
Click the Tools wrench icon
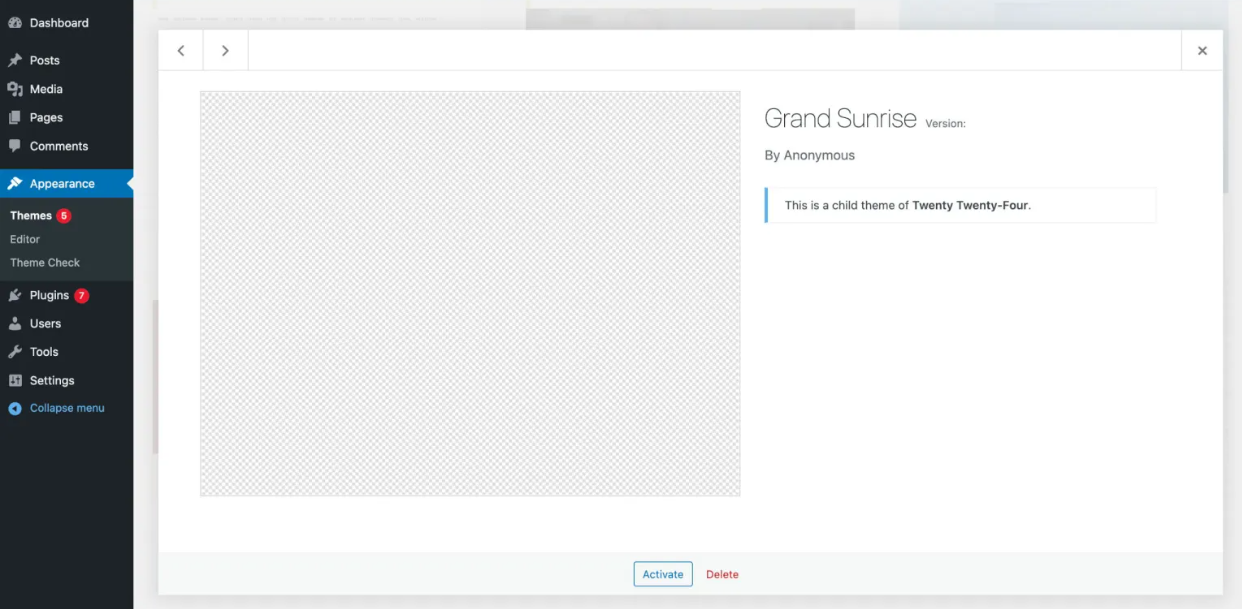pyautogui.click(x=15, y=352)
